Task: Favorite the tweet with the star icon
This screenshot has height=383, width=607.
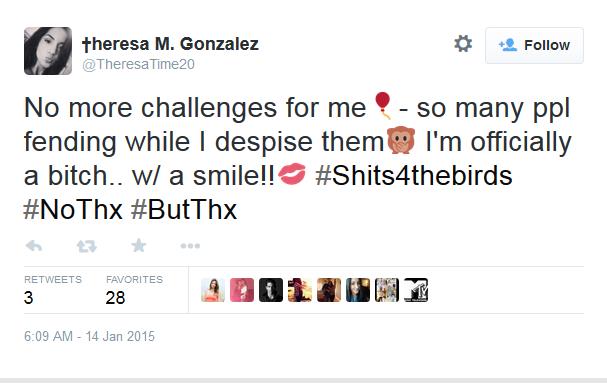Action: click(139, 246)
